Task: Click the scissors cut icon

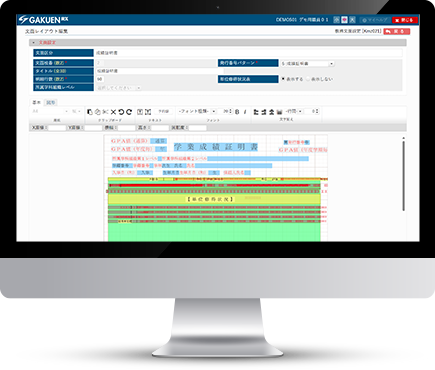Action: coord(105,112)
